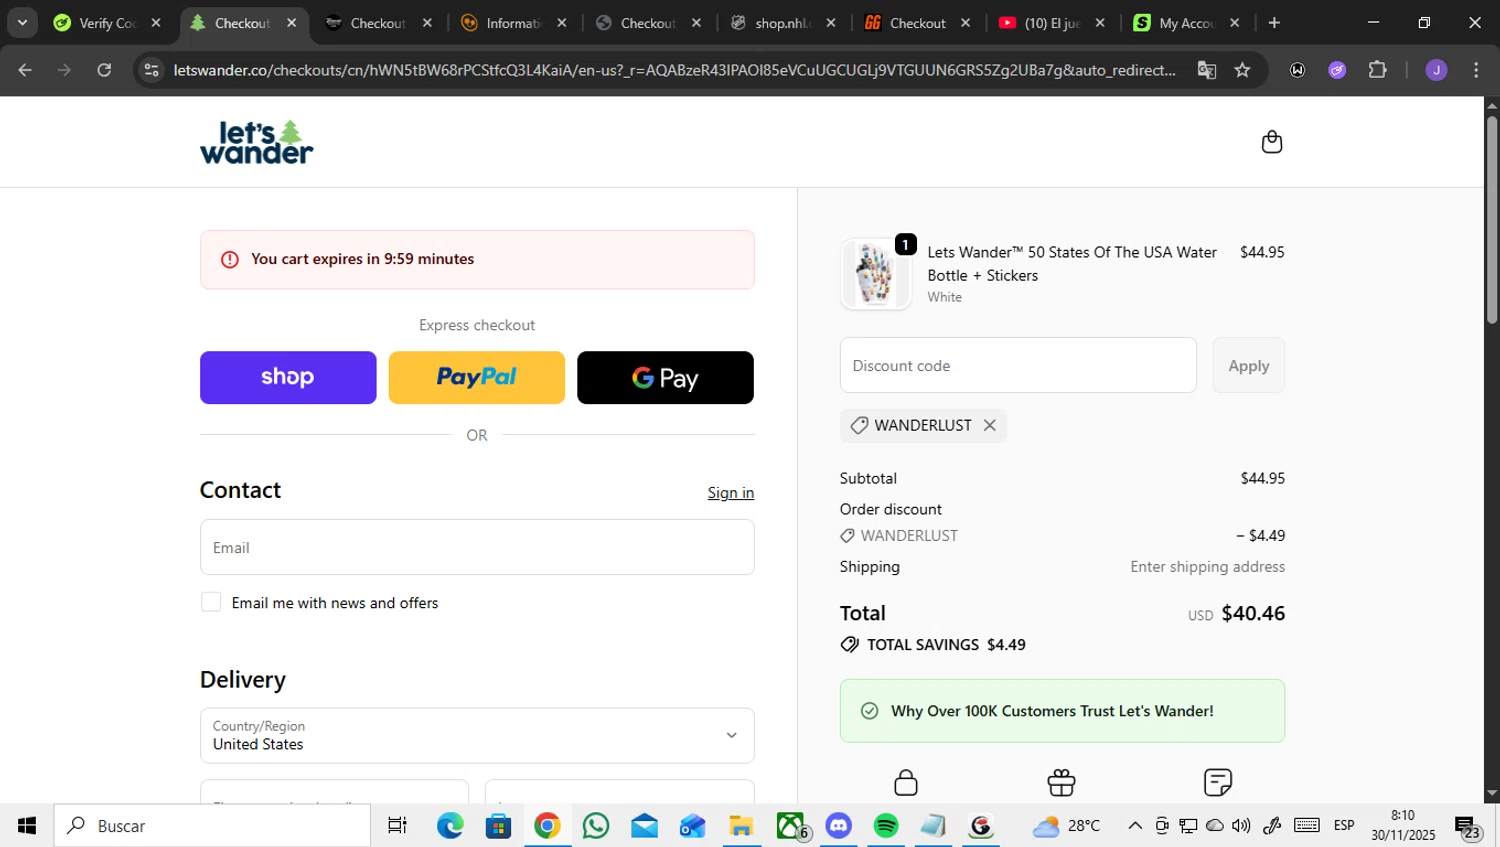Pay with PayPal button
This screenshot has width=1500, height=847.
[x=476, y=377]
